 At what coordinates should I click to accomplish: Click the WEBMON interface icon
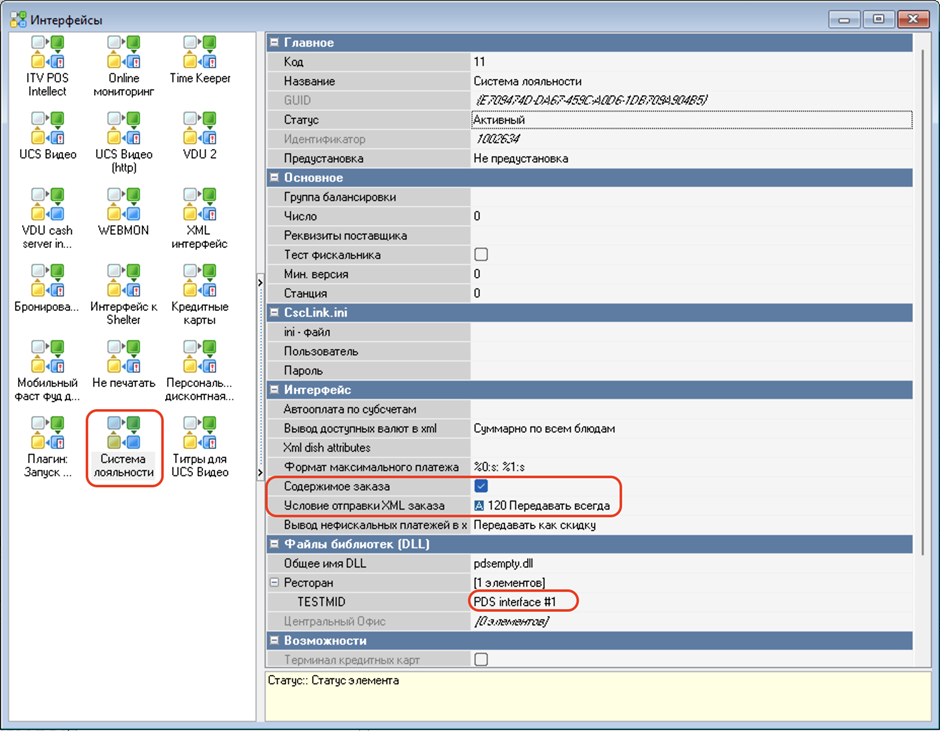click(x=123, y=206)
